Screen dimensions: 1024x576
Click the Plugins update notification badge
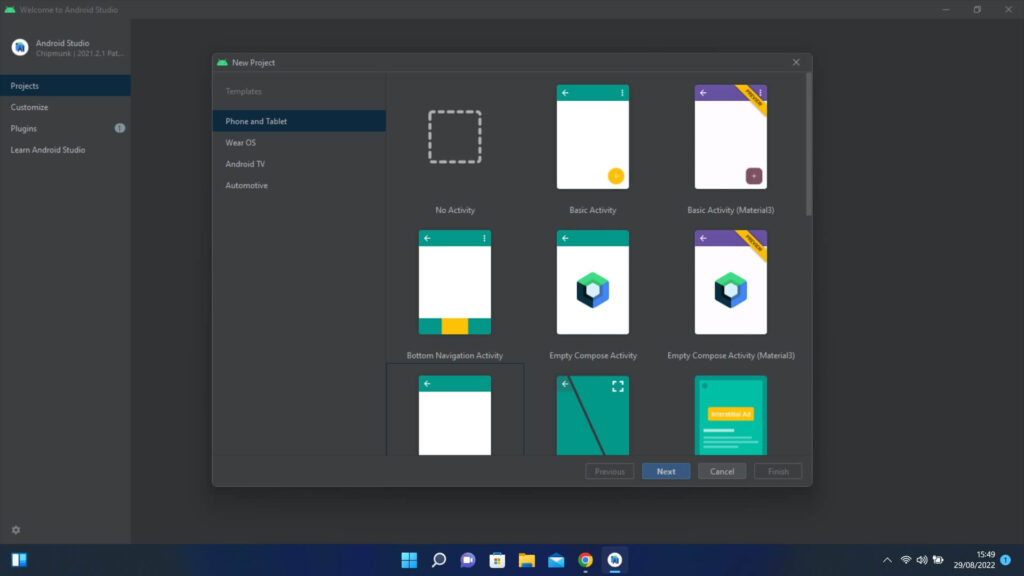click(x=120, y=128)
